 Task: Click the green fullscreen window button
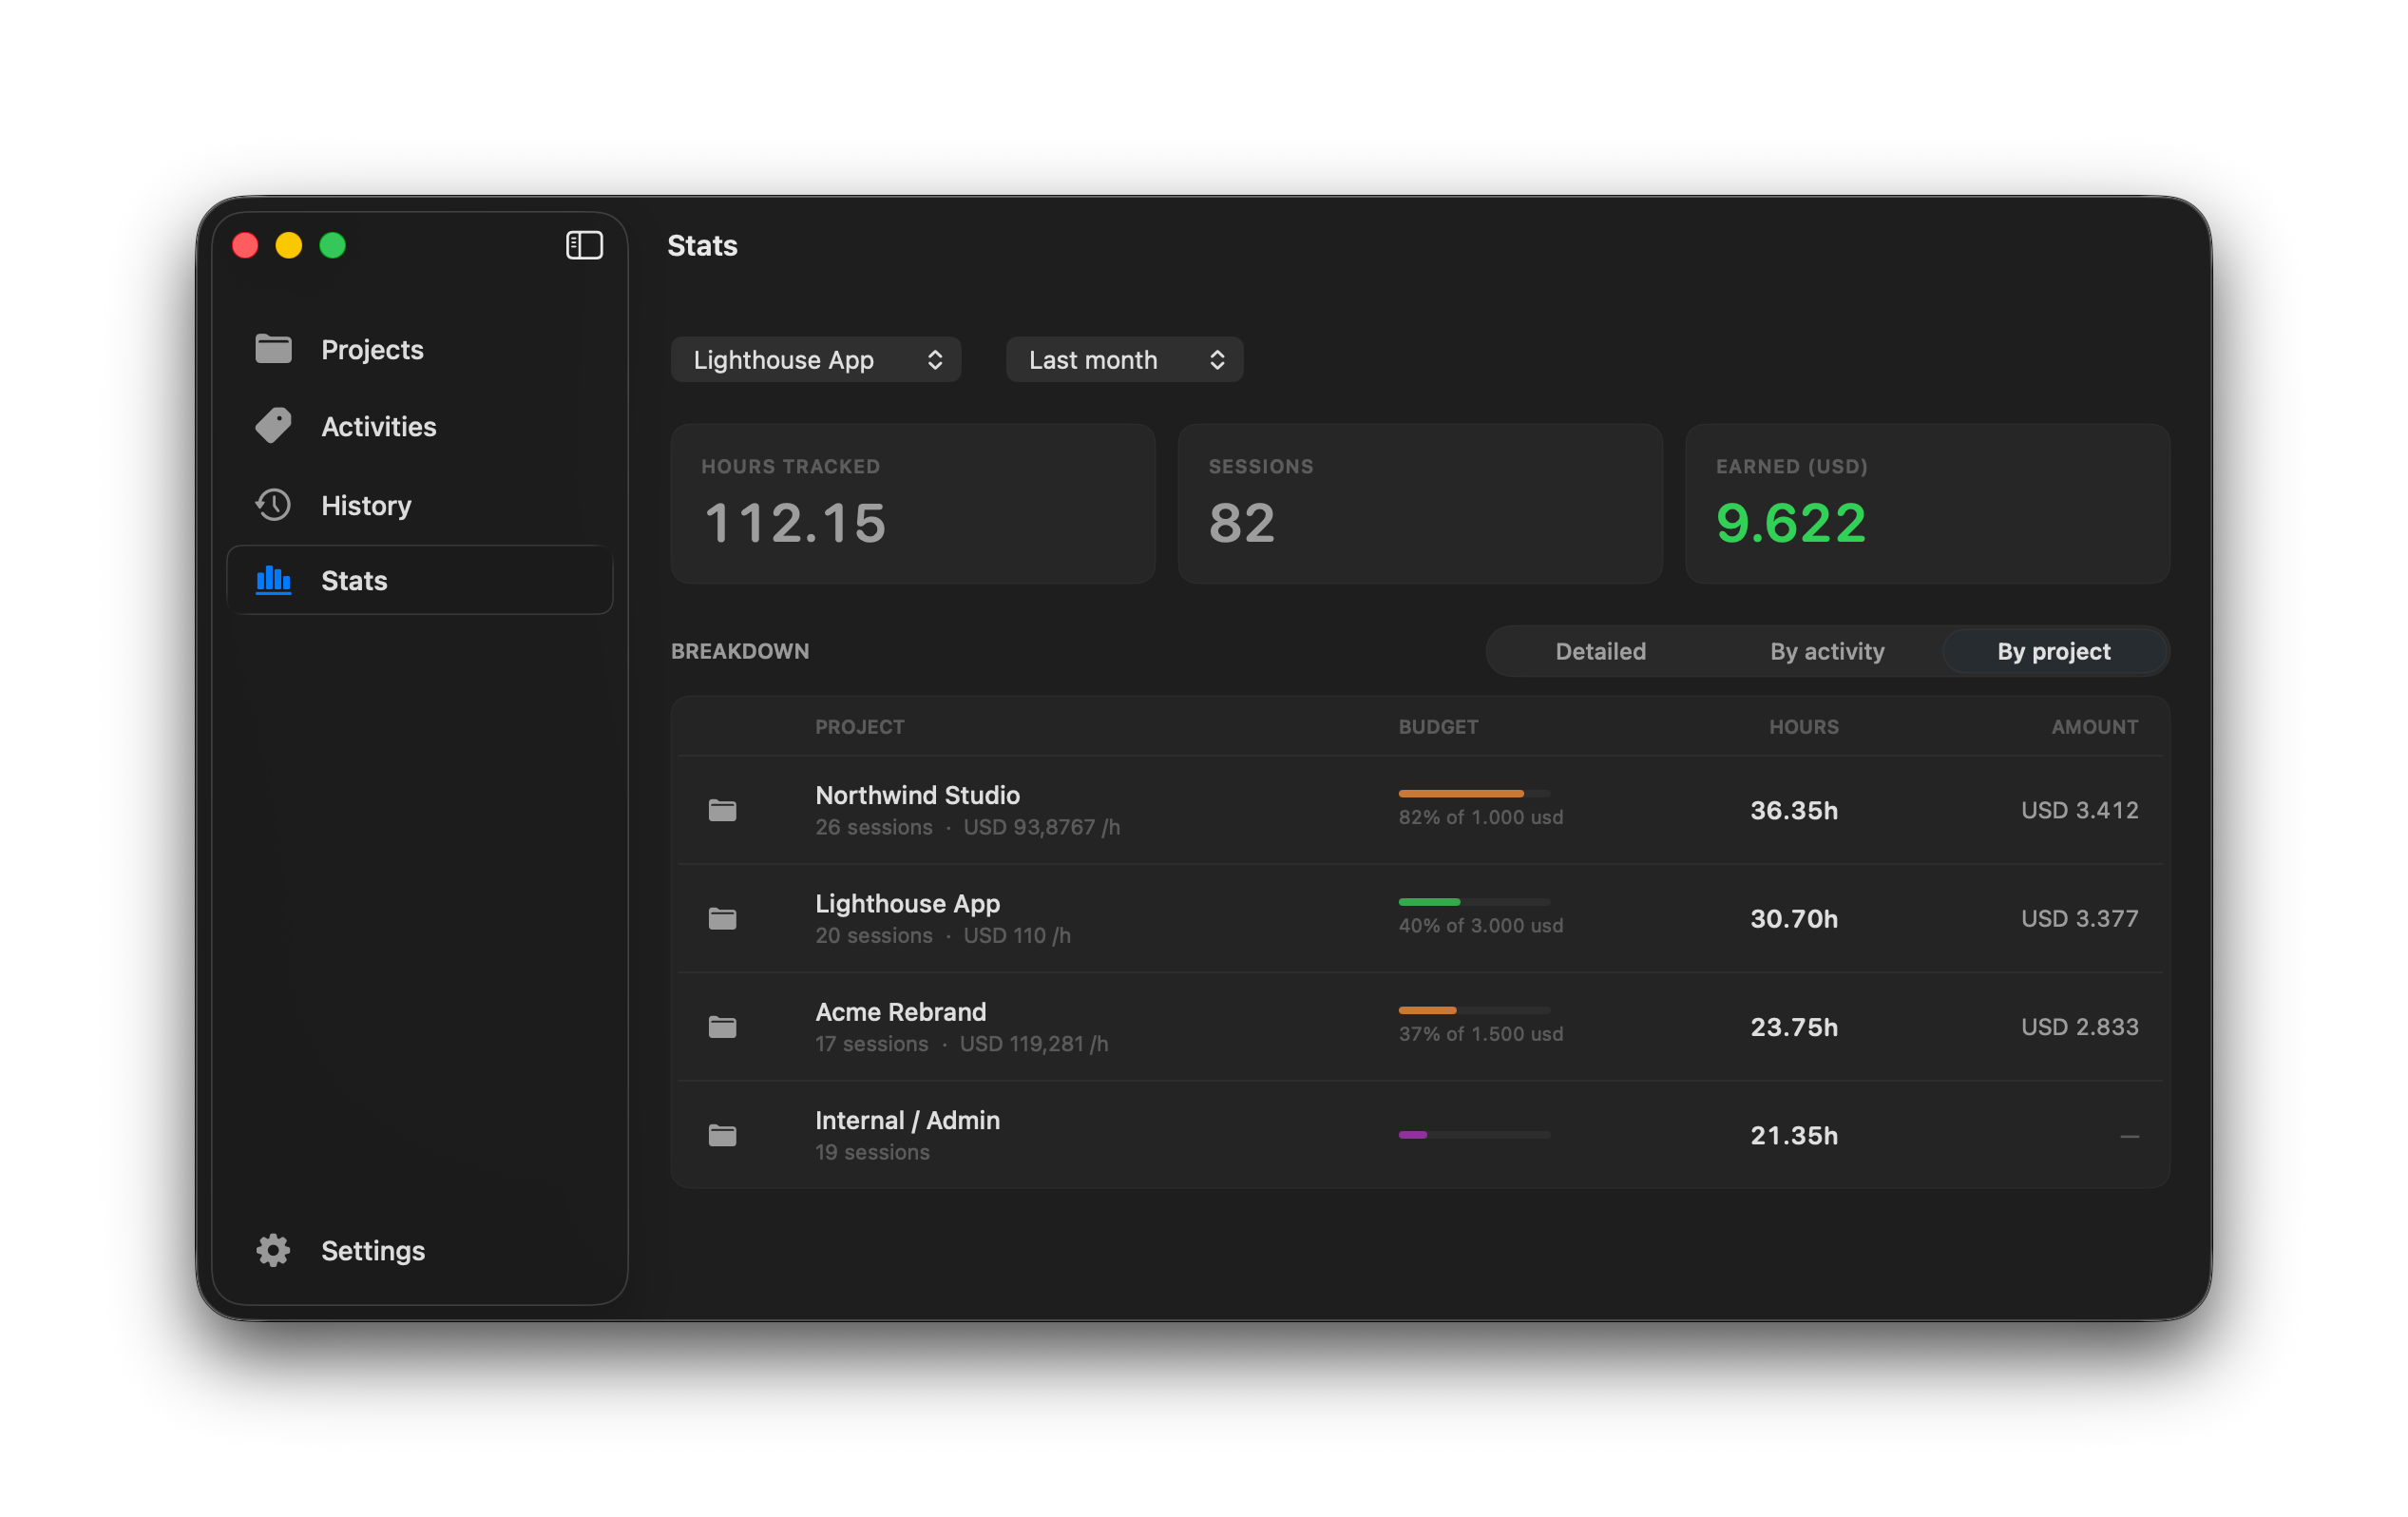333,245
